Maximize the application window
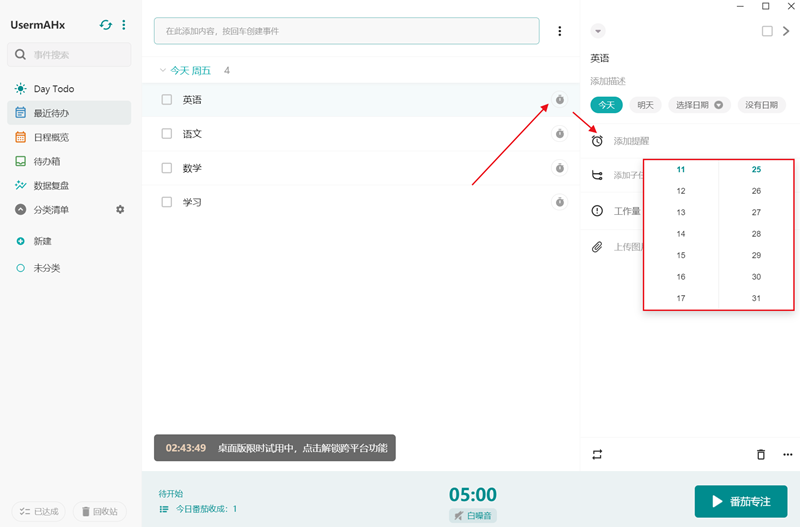The height and width of the screenshot is (527, 800). point(766,6)
